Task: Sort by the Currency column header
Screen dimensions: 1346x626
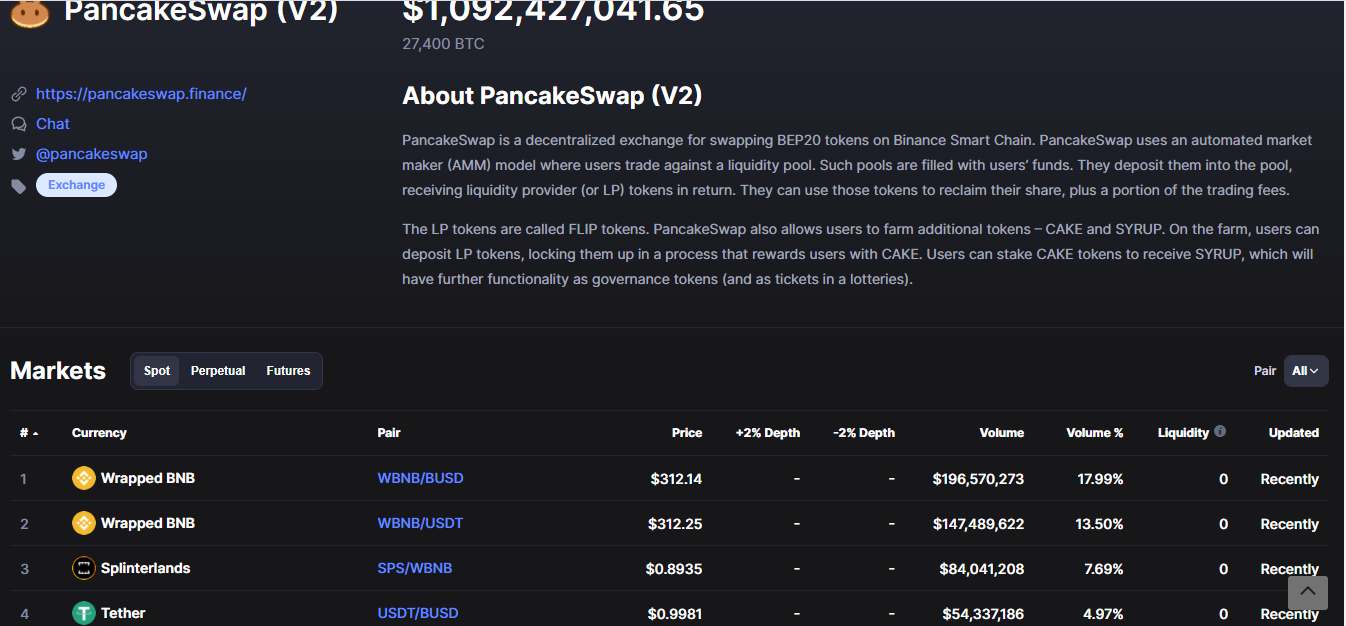Action: (99, 433)
